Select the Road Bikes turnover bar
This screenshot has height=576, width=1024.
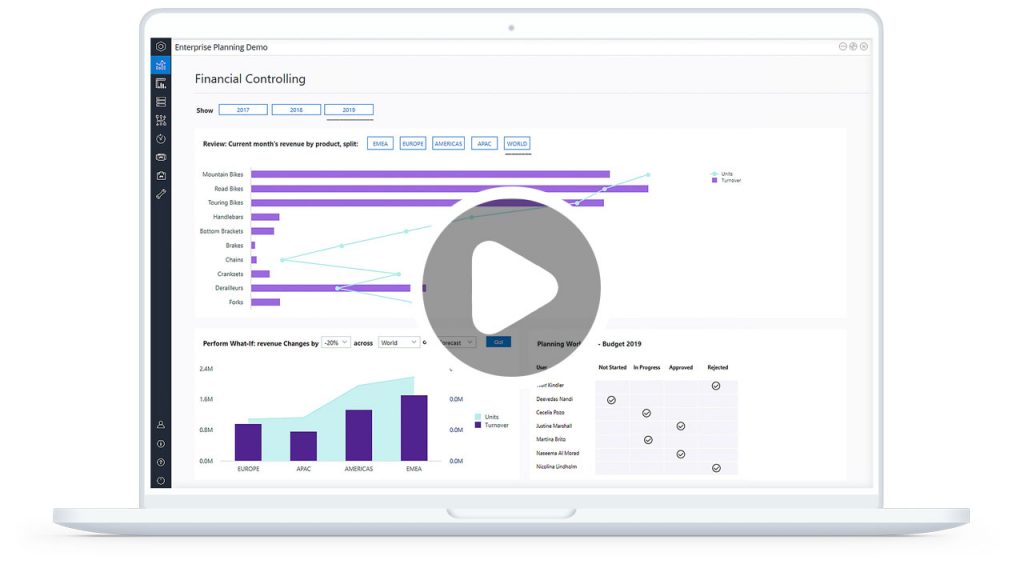click(450, 189)
